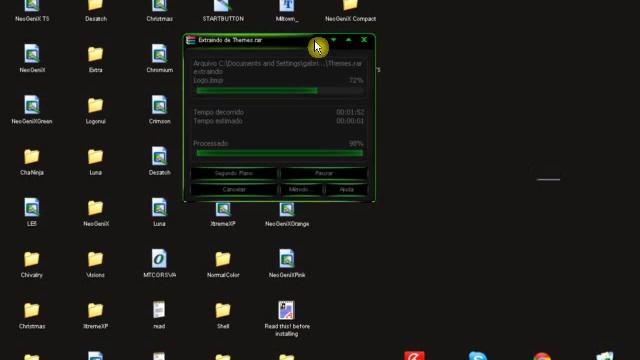
Task: Select the Crimson theme file
Action: [x=159, y=105]
